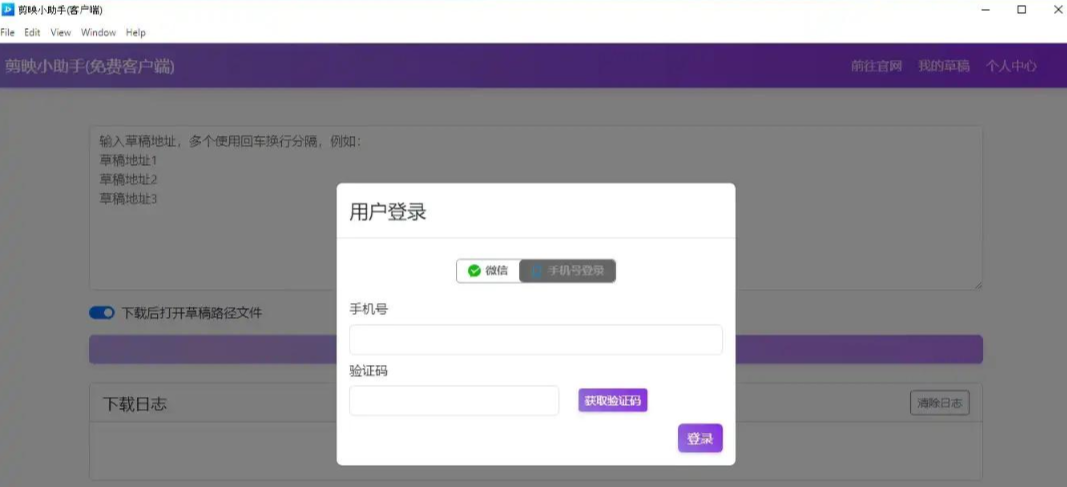Click the 手机号 input field
1067x487 pixels.
[x=536, y=339]
